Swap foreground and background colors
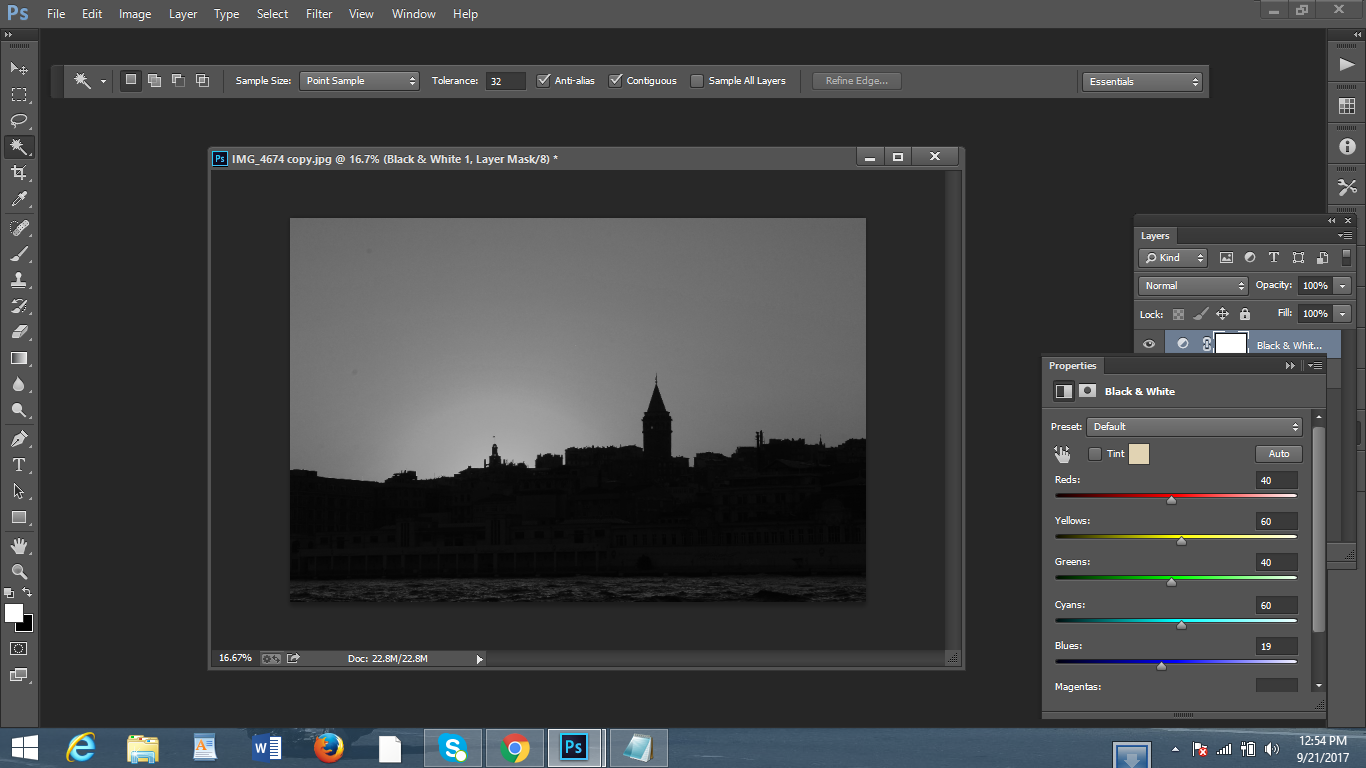 coord(27,593)
